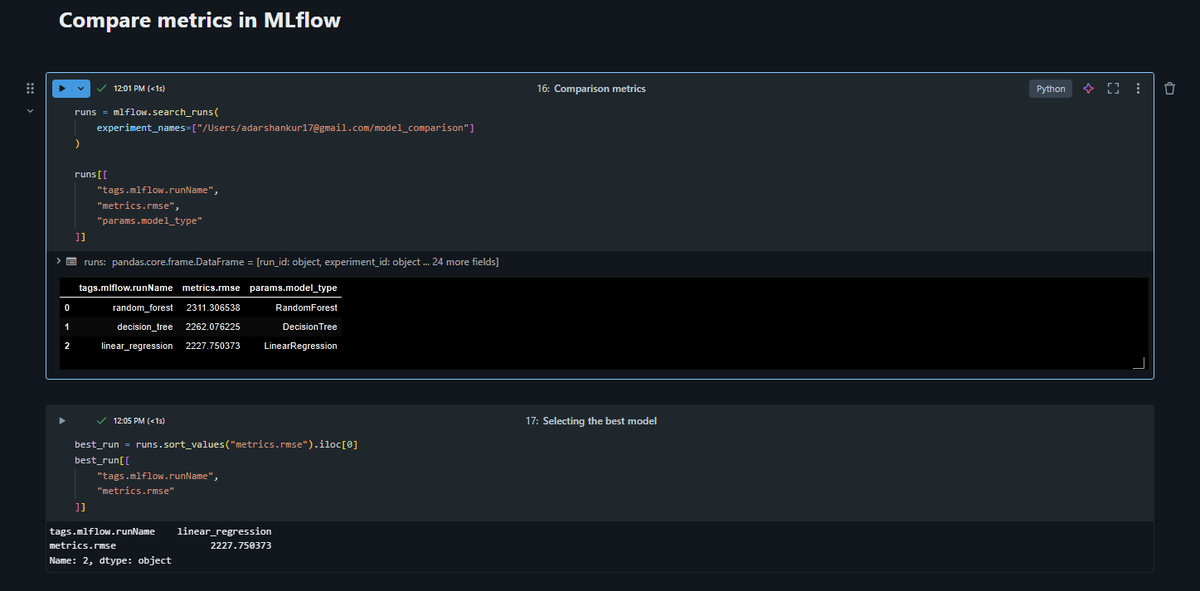Image resolution: width=1200 pixels, height=591 pixels.
Task: Click the "Compare metrics in MLflow" heading
Action: pyautogui.click(x=200, y=20)
